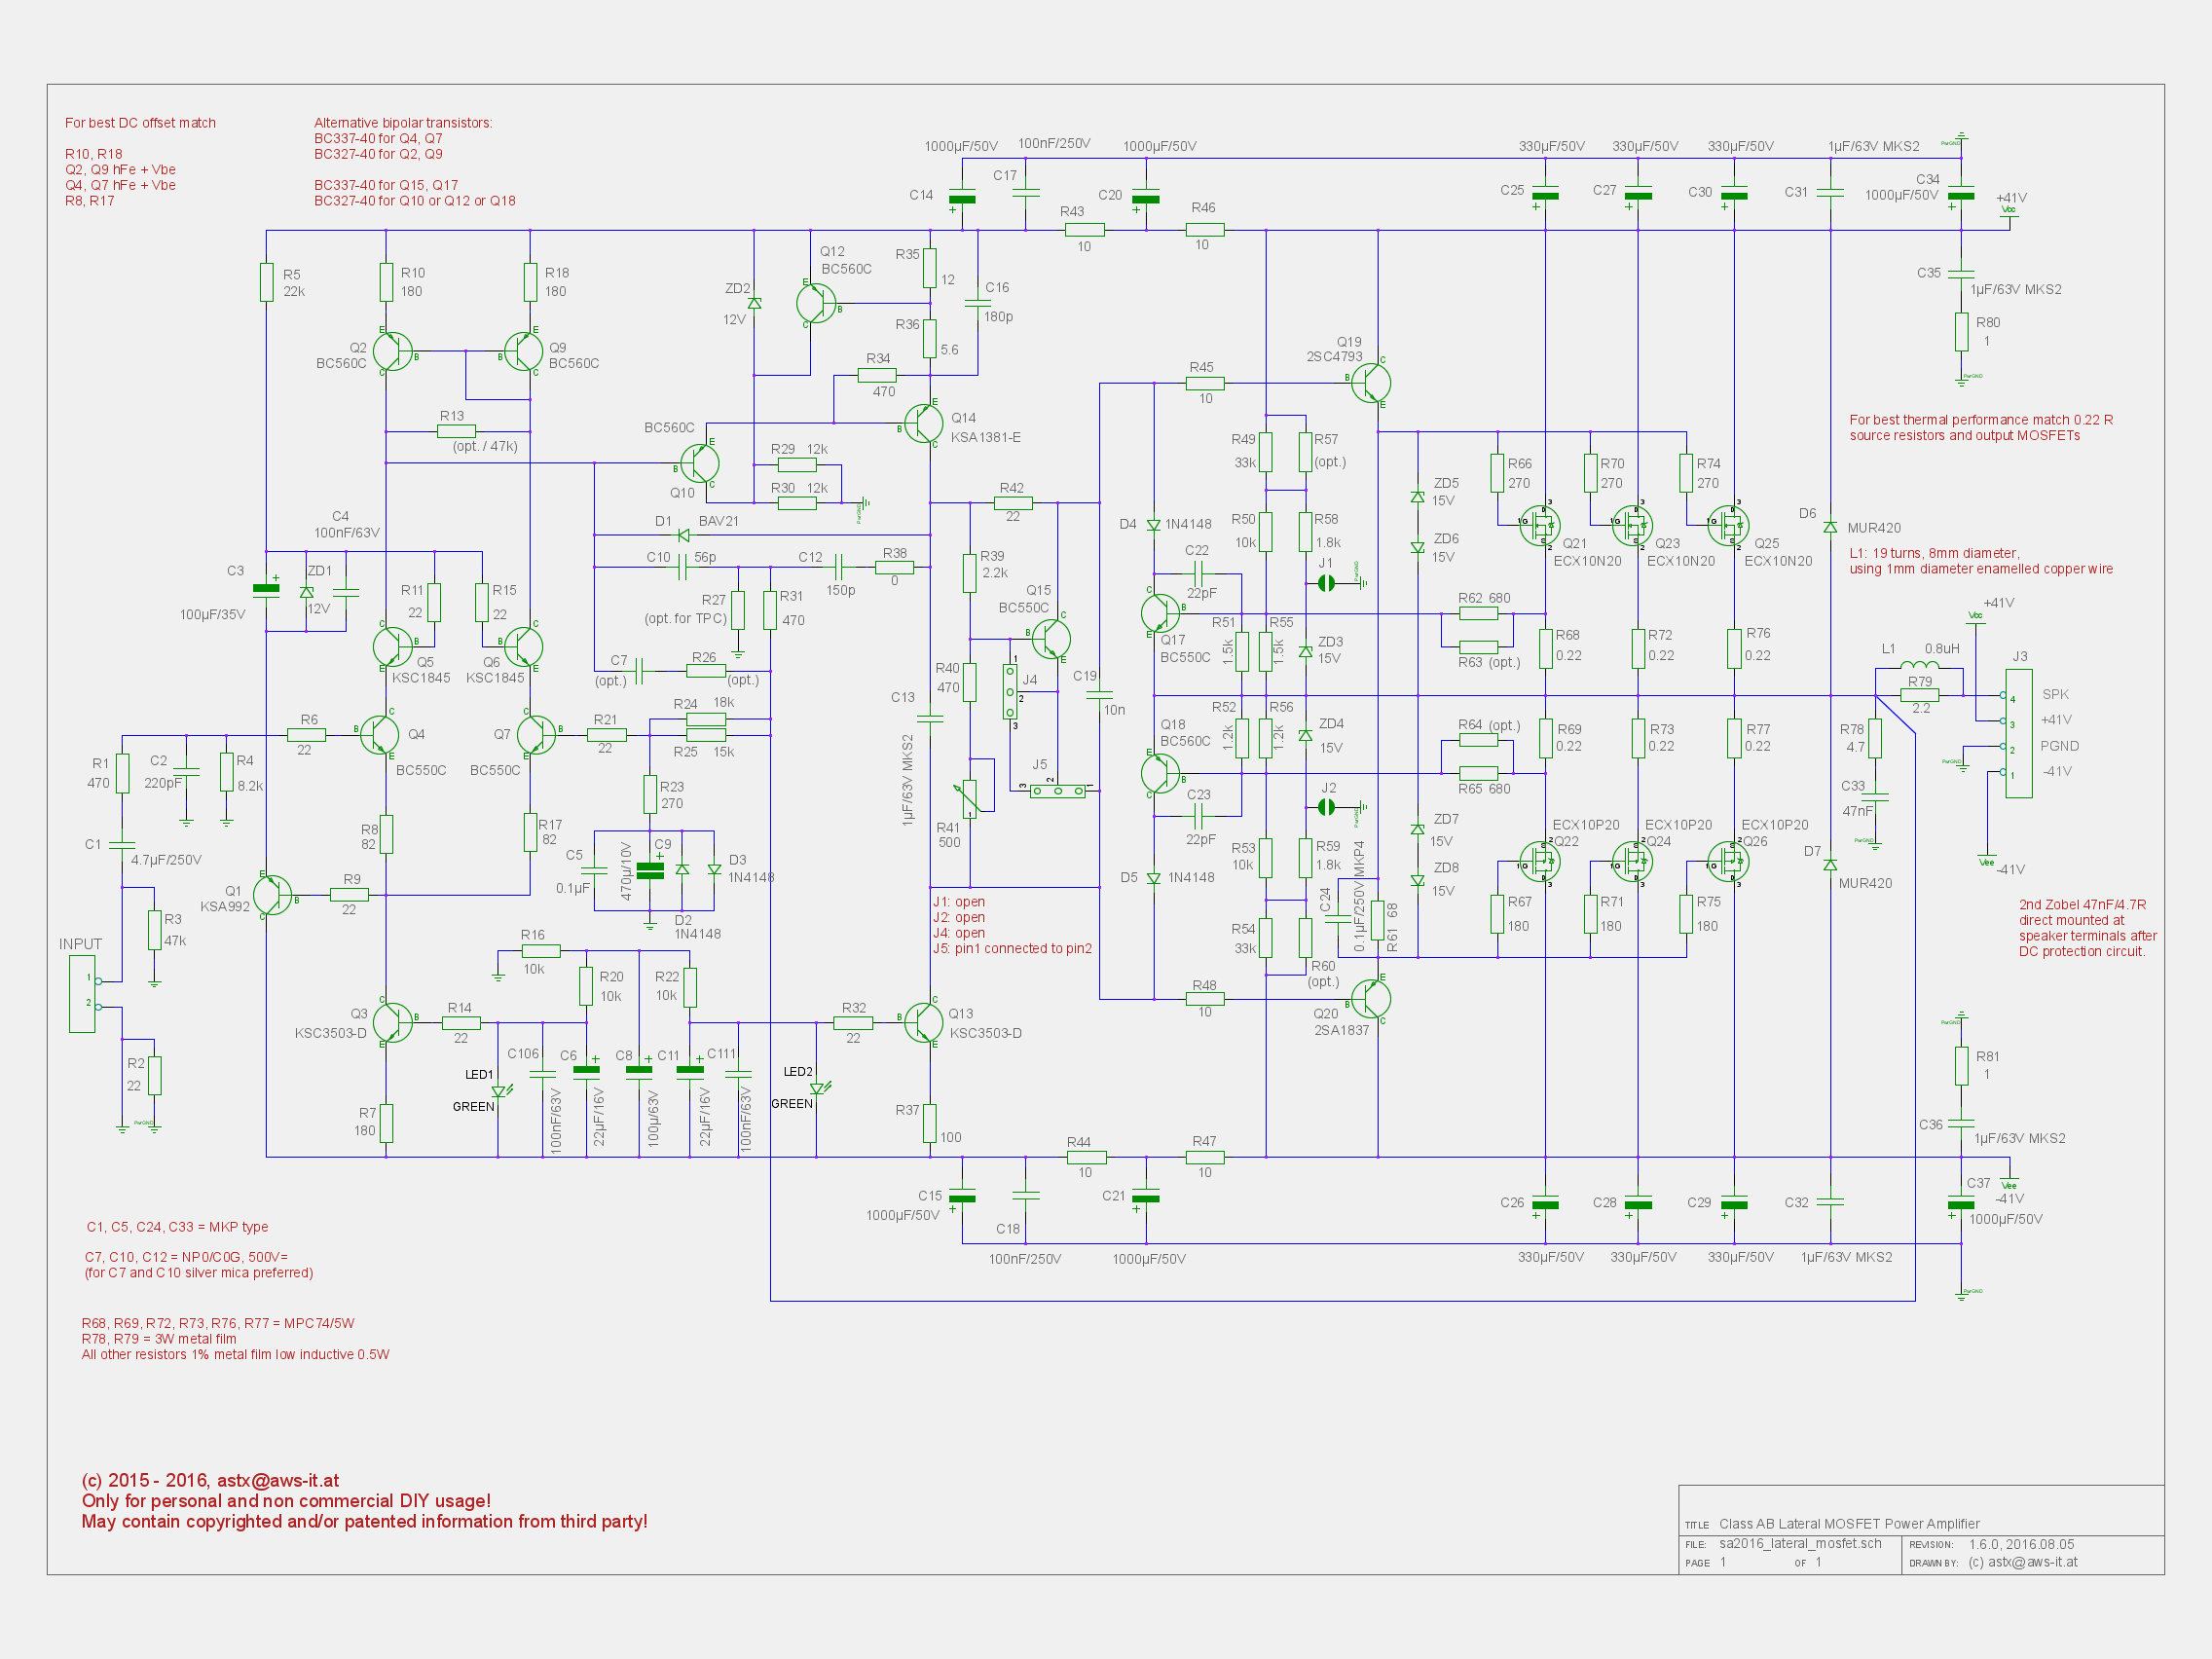Select the J3 speaker connector symbol
Image resolution: width=2212 pixels, height=1659 pixels.
pyautogui.click(x=2017, y=734)
